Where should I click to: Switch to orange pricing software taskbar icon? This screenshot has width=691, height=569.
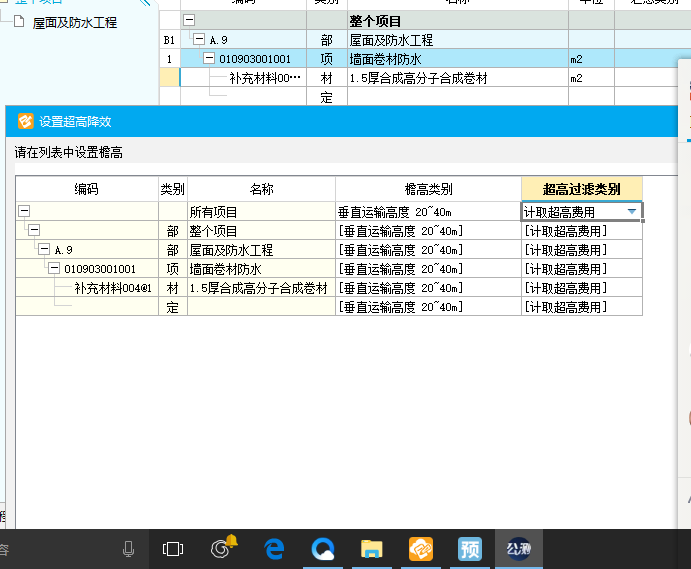click(420, 549)
